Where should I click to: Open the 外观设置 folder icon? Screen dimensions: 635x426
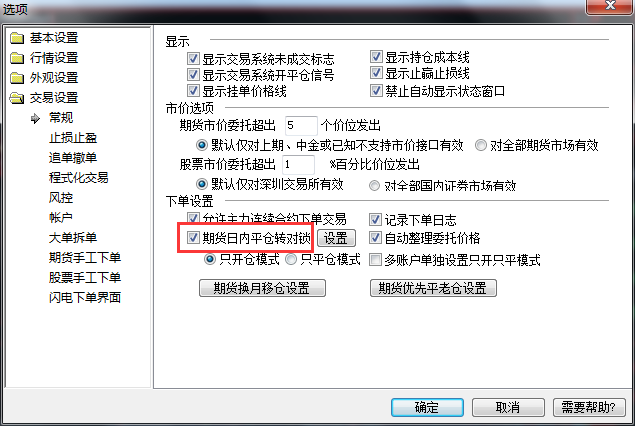[17, 78]
